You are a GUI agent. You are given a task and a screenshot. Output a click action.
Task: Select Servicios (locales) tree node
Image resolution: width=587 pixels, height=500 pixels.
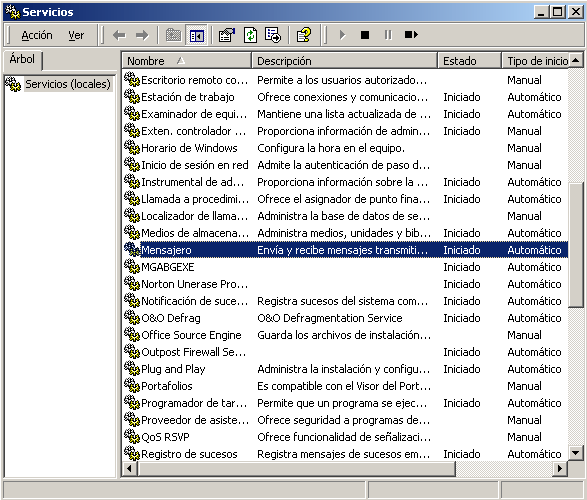(x=67, y=84)
